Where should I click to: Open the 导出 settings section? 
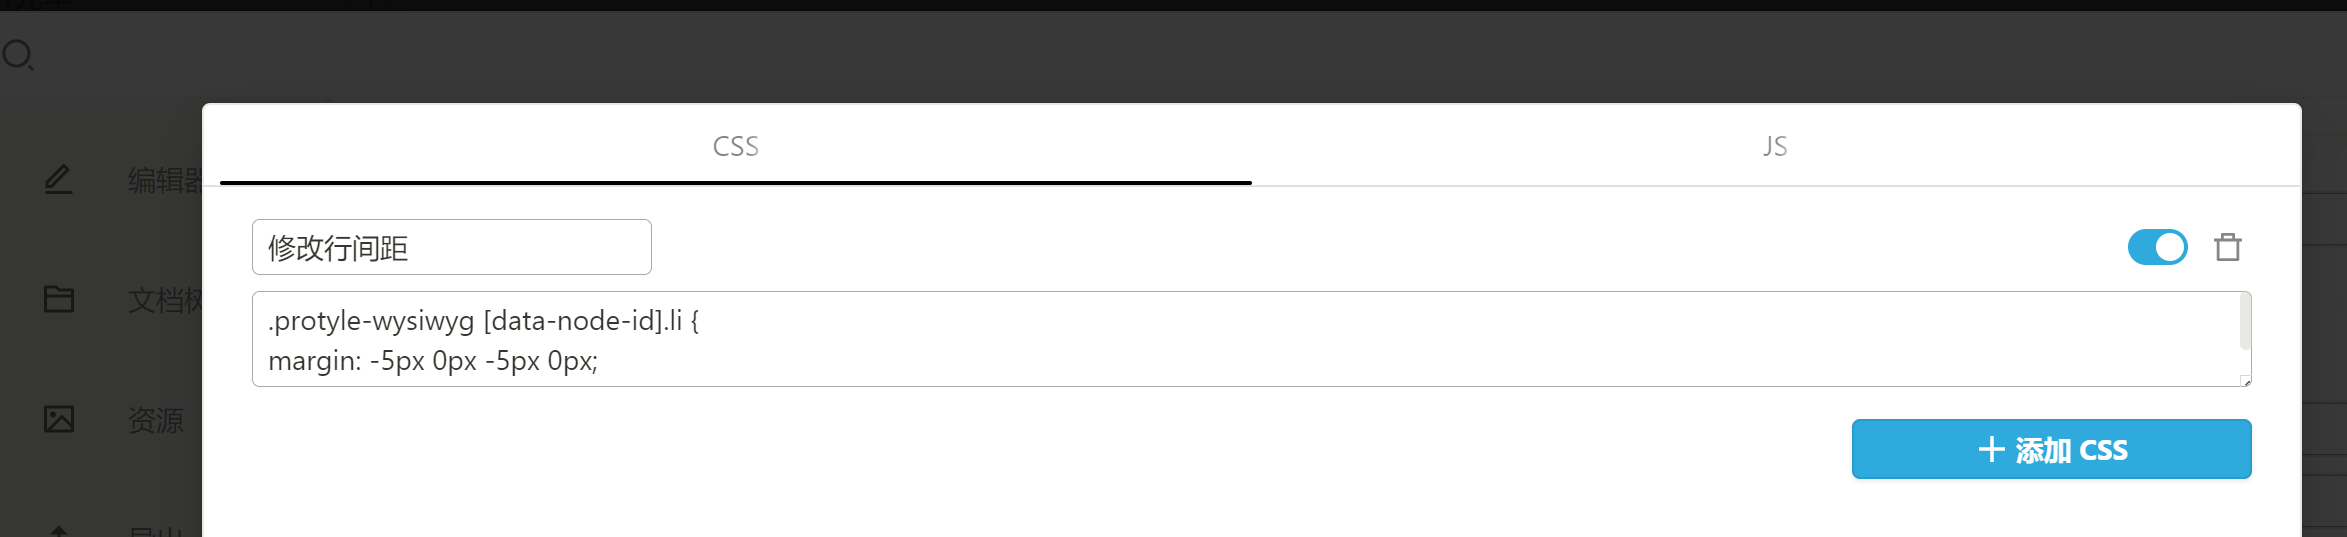(x=156, y=531)
